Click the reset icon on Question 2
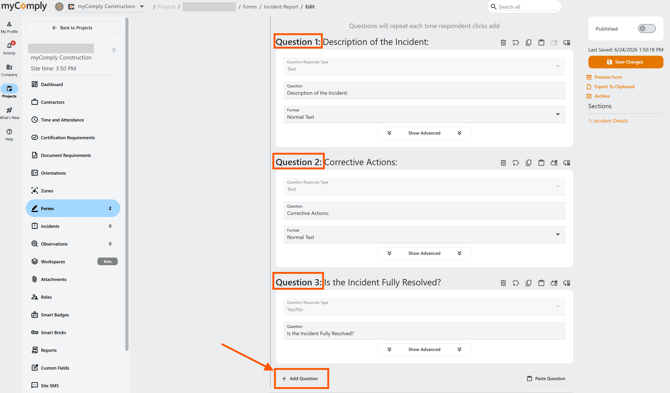Image resolution: width=670 pixels, height=393 pixels. (x=516, y=163)
